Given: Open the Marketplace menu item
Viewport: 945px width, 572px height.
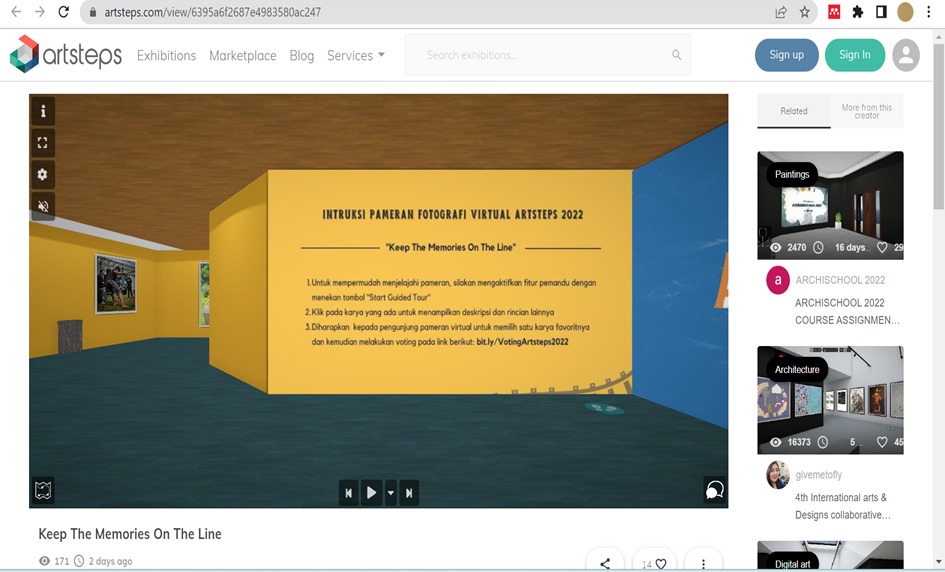Looking at the screenshot, I should tap(242, 56).
